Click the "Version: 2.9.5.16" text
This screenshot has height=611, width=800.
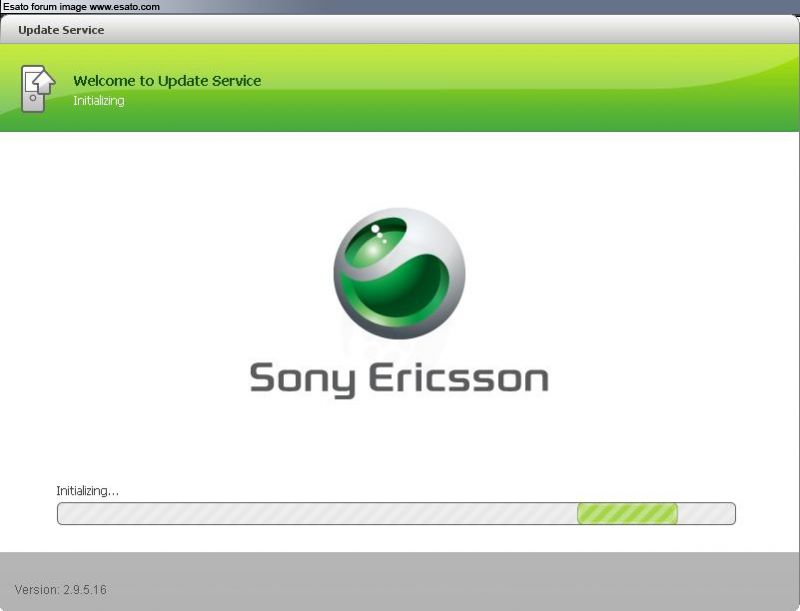[x=61, y=590]
